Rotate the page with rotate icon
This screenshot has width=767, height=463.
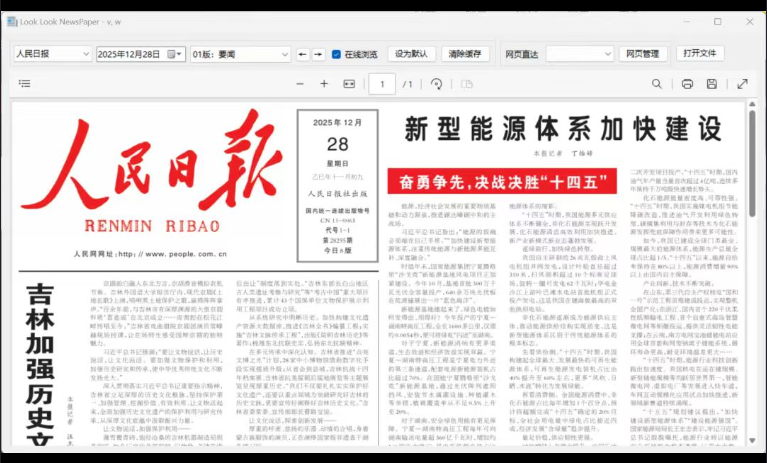[x=436, y=84]
